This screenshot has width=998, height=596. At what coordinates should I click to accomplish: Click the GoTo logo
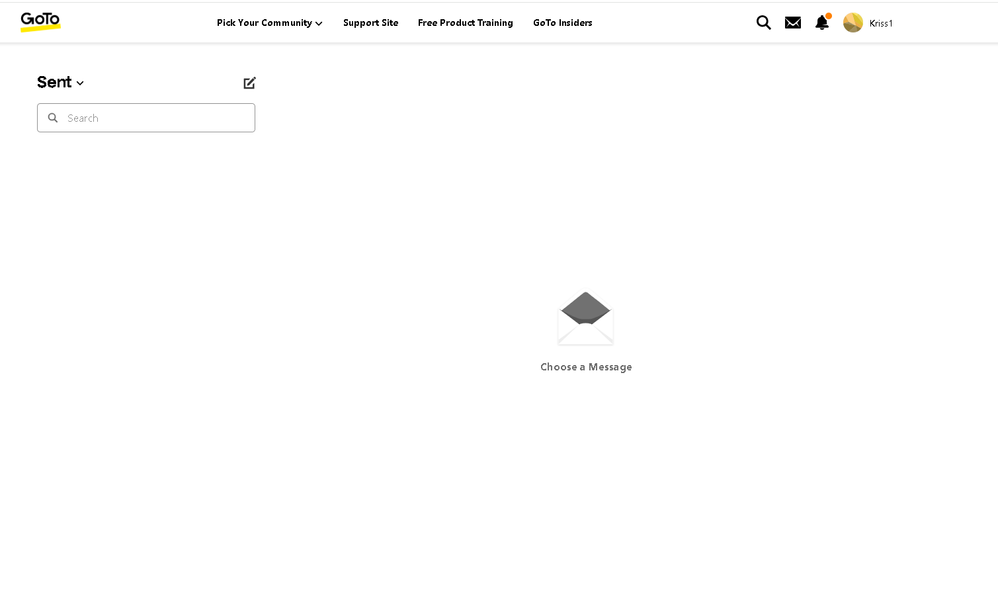coord(40,21)
